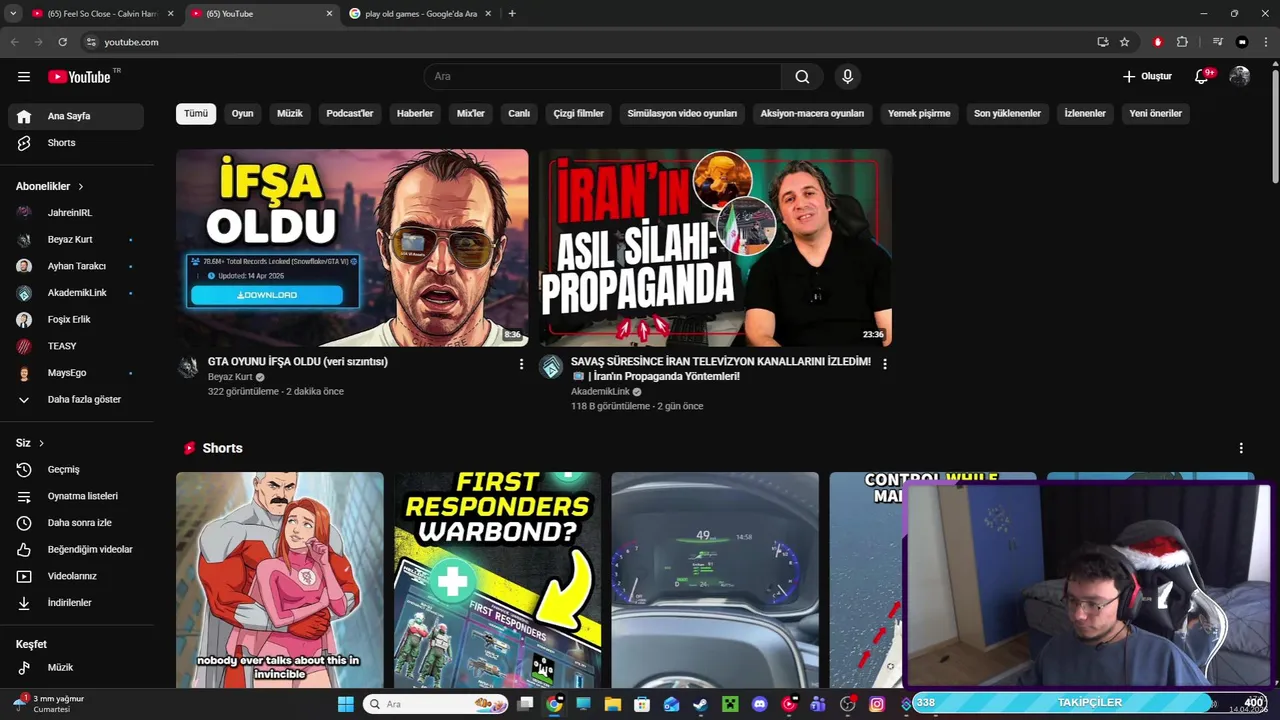The height and width of the screenshot is (720, 1280).
Task: Open options for GTA OYUNU İFŞA OLDU video
Action: point(521,364)
